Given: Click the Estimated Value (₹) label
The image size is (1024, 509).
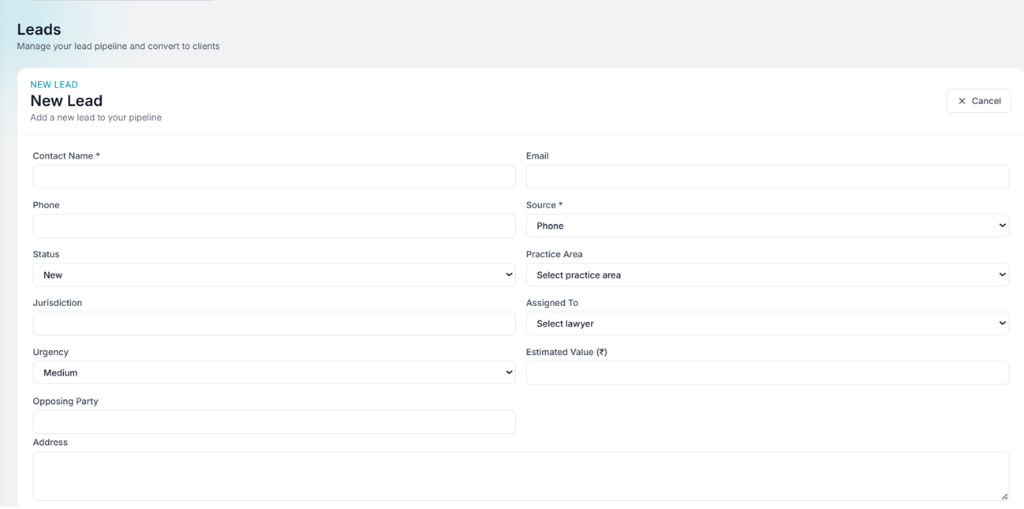Looking at the screenshot, I should point(566,352).
